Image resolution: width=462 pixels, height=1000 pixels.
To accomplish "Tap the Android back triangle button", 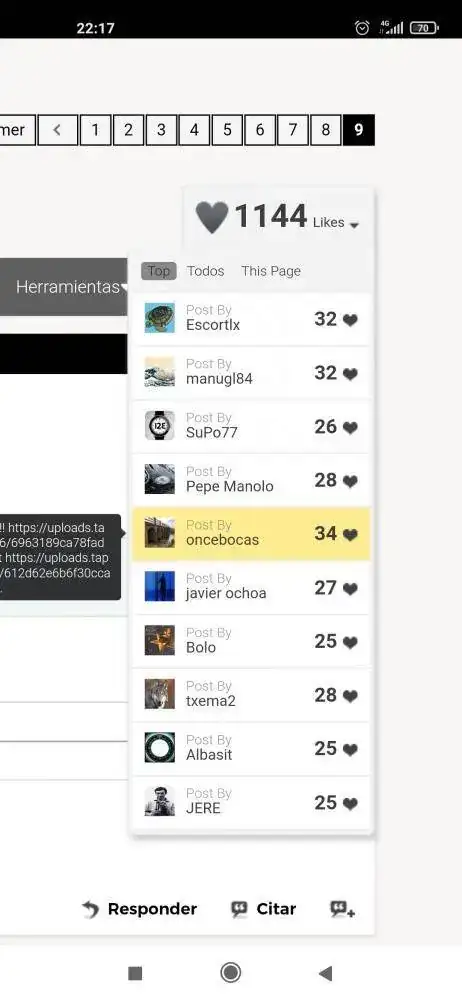I will [x=325, y=973].
